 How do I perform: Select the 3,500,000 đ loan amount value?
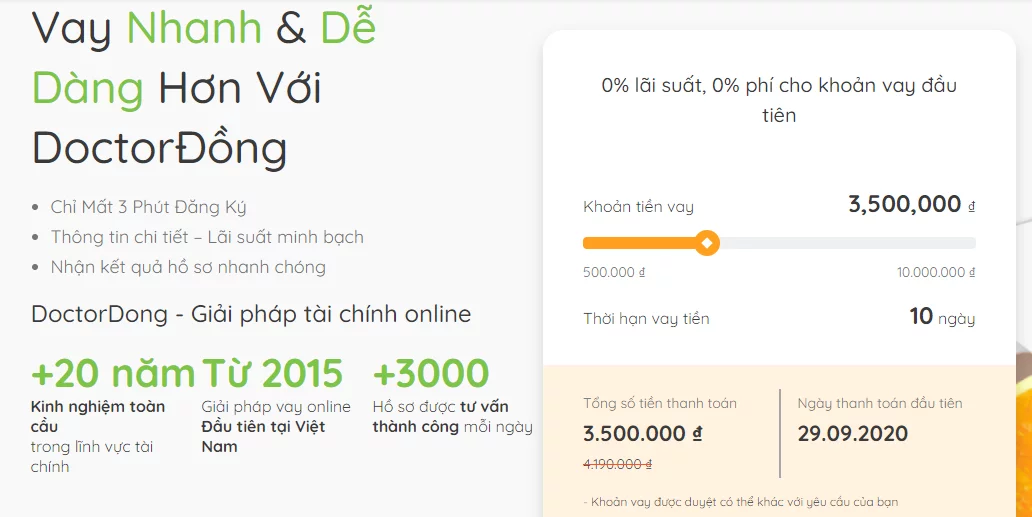pyautogui.click(x=912, y=205)
